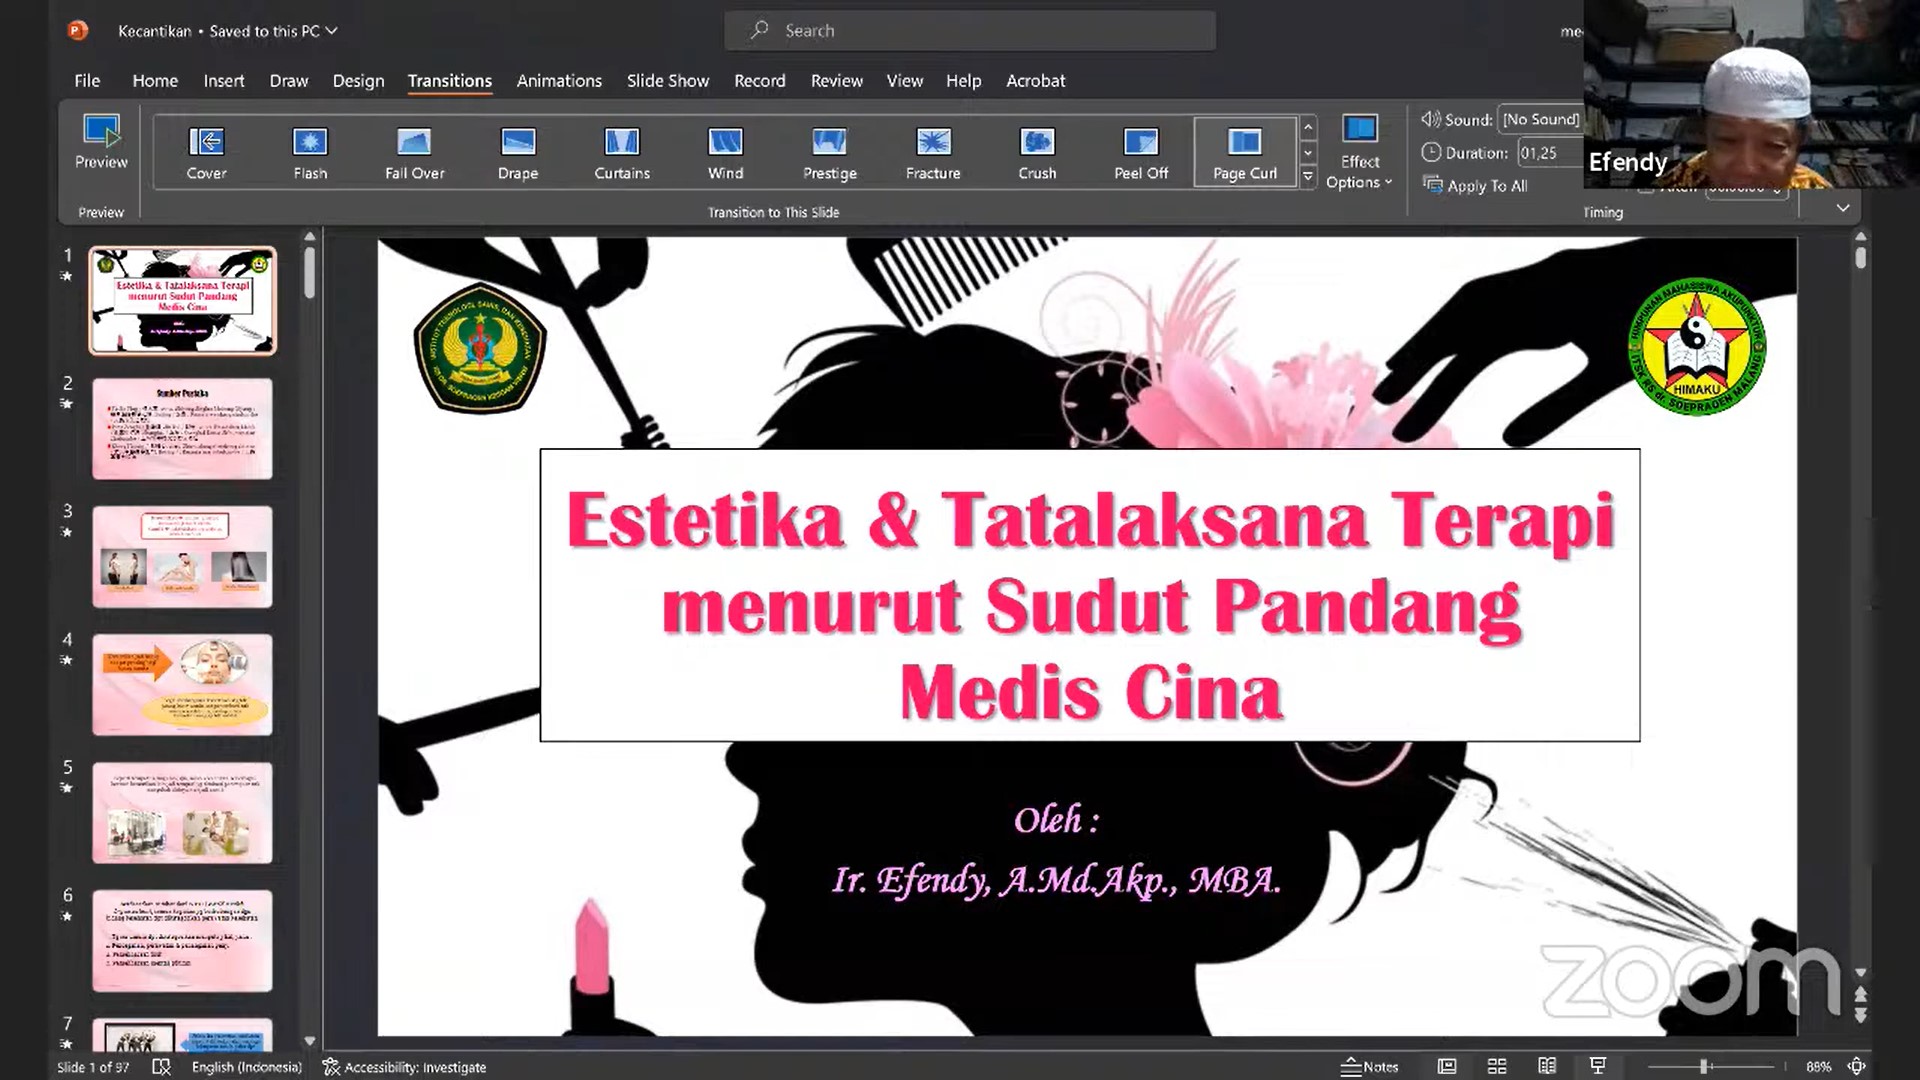Image resolution: width=1920 pixels, height=1080 pixels.
Task: Open Effect Options dropdown
Action: (1359, 152)
